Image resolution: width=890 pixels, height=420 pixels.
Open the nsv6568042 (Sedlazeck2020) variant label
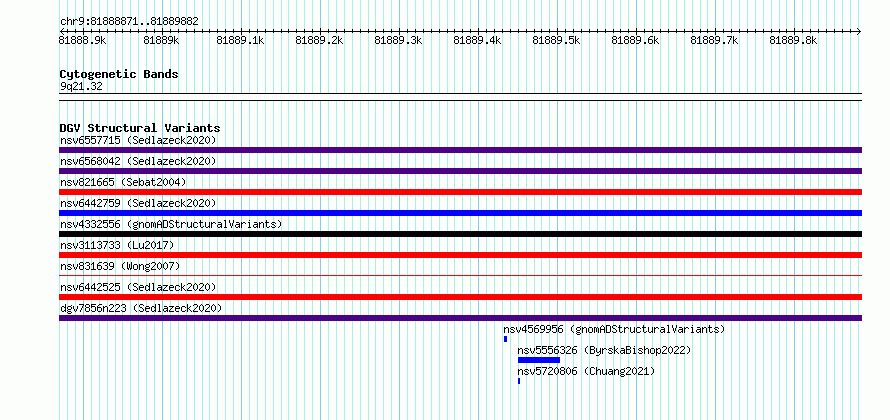138,161
